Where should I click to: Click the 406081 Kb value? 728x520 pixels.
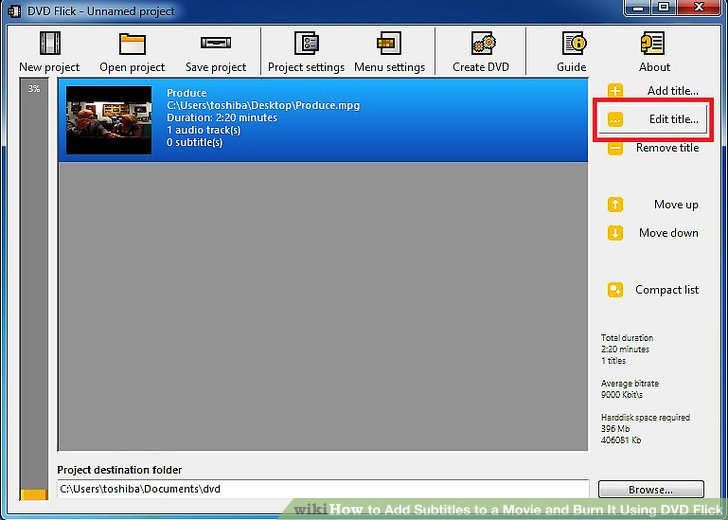click(x=621, y=440)
